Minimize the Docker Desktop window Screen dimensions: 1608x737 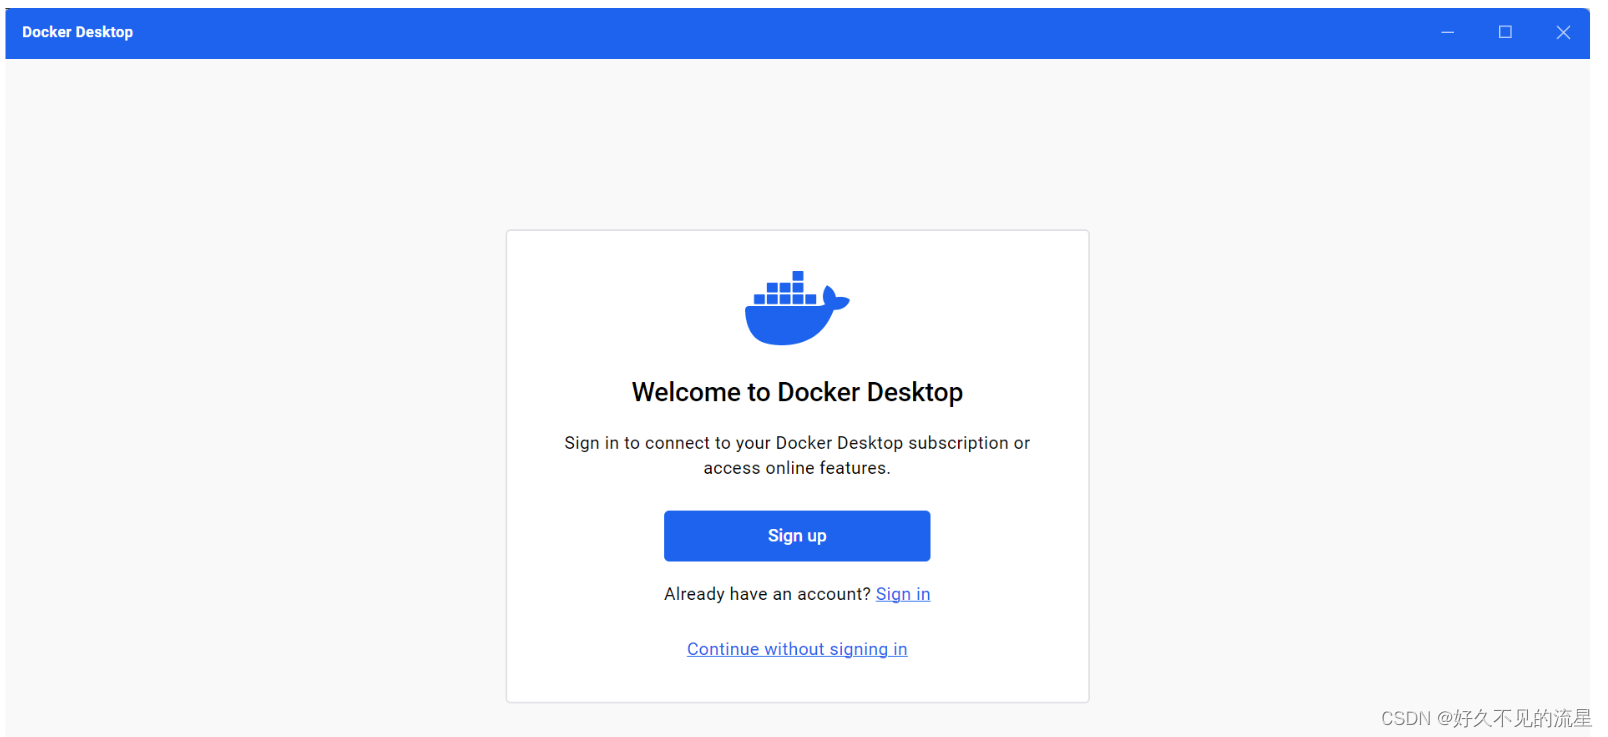tap(1447, 32)
